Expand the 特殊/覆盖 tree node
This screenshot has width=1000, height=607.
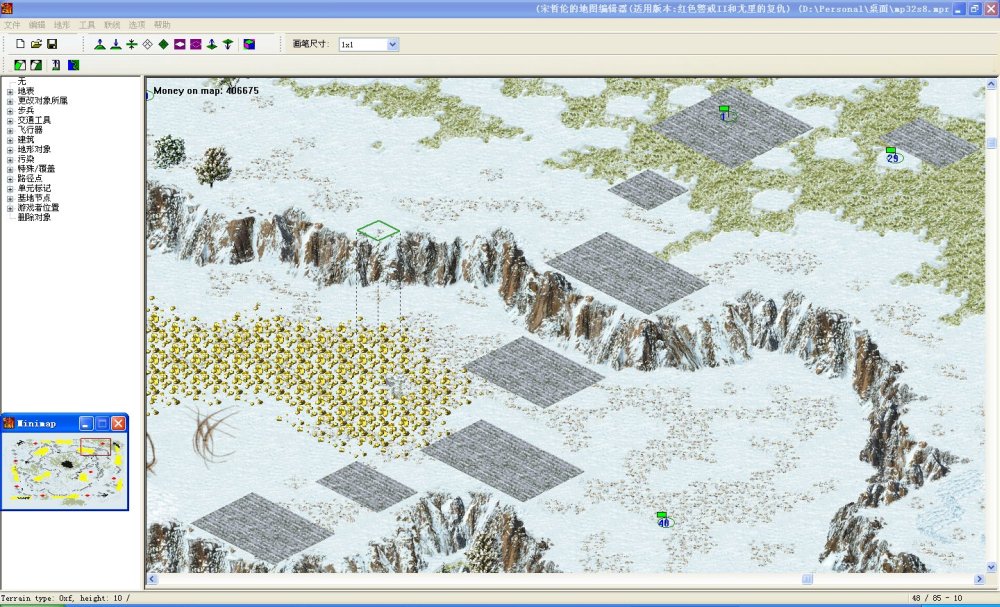pyautogui.click(x=10, y=170)
